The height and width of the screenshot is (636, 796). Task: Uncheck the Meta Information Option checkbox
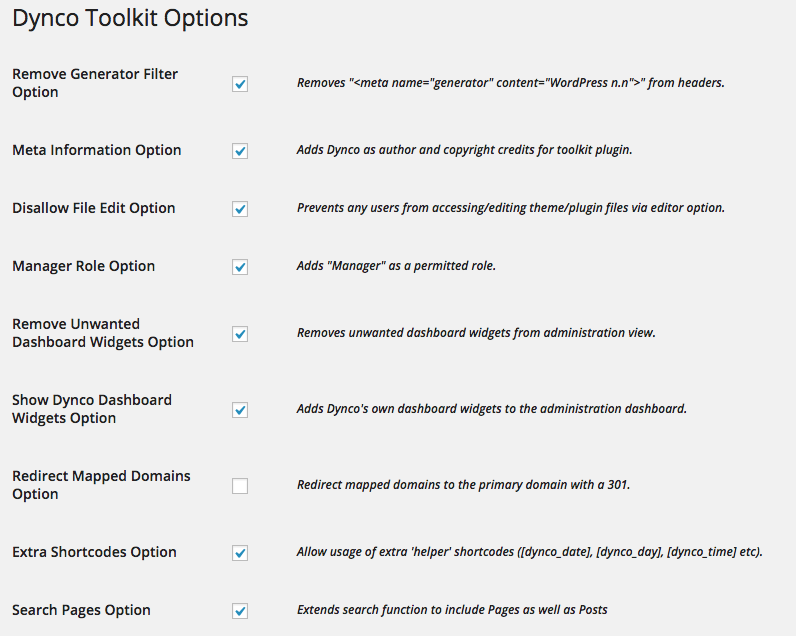point(240,151)
